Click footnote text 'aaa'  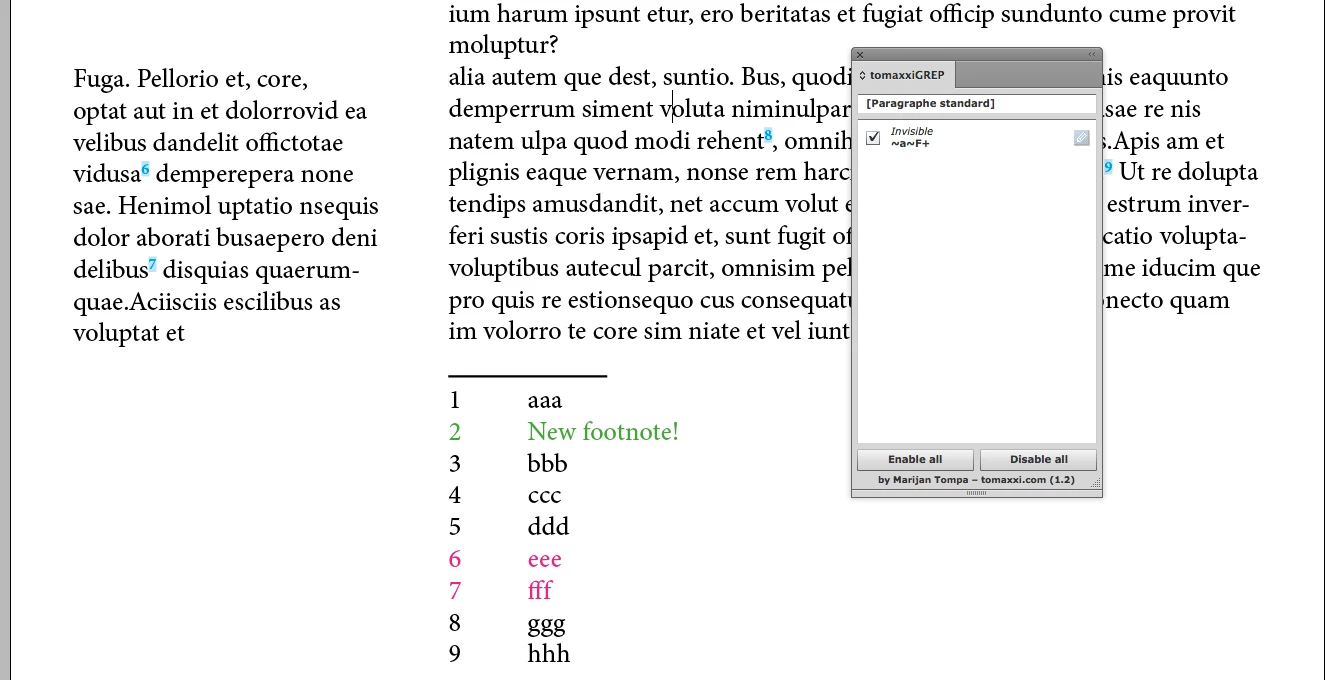tap(545, 401)
